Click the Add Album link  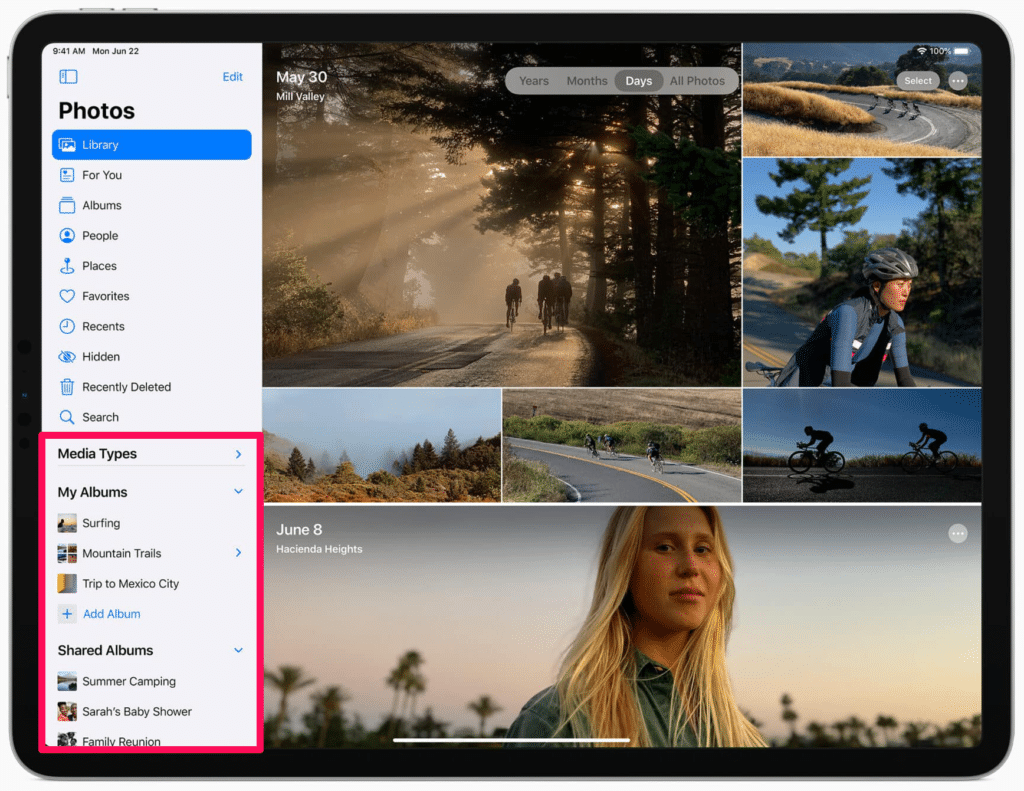click(x=111, y=614)
